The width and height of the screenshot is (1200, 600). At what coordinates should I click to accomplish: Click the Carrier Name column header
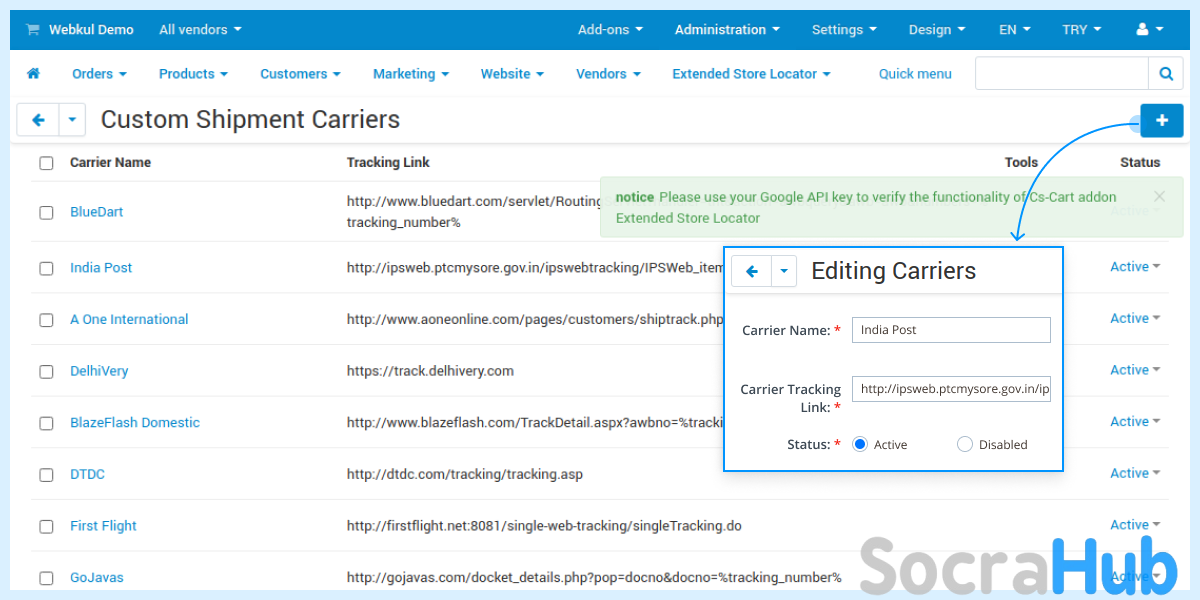point(110,163)
